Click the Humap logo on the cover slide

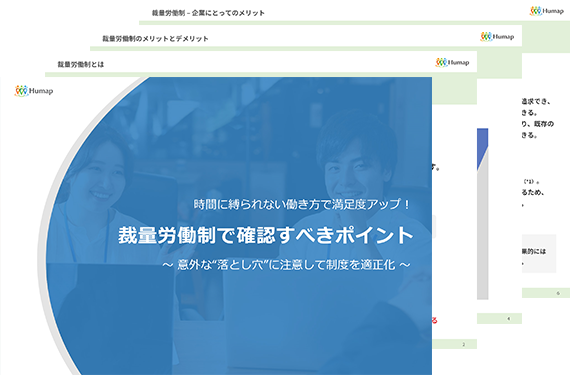coord(34,90)
